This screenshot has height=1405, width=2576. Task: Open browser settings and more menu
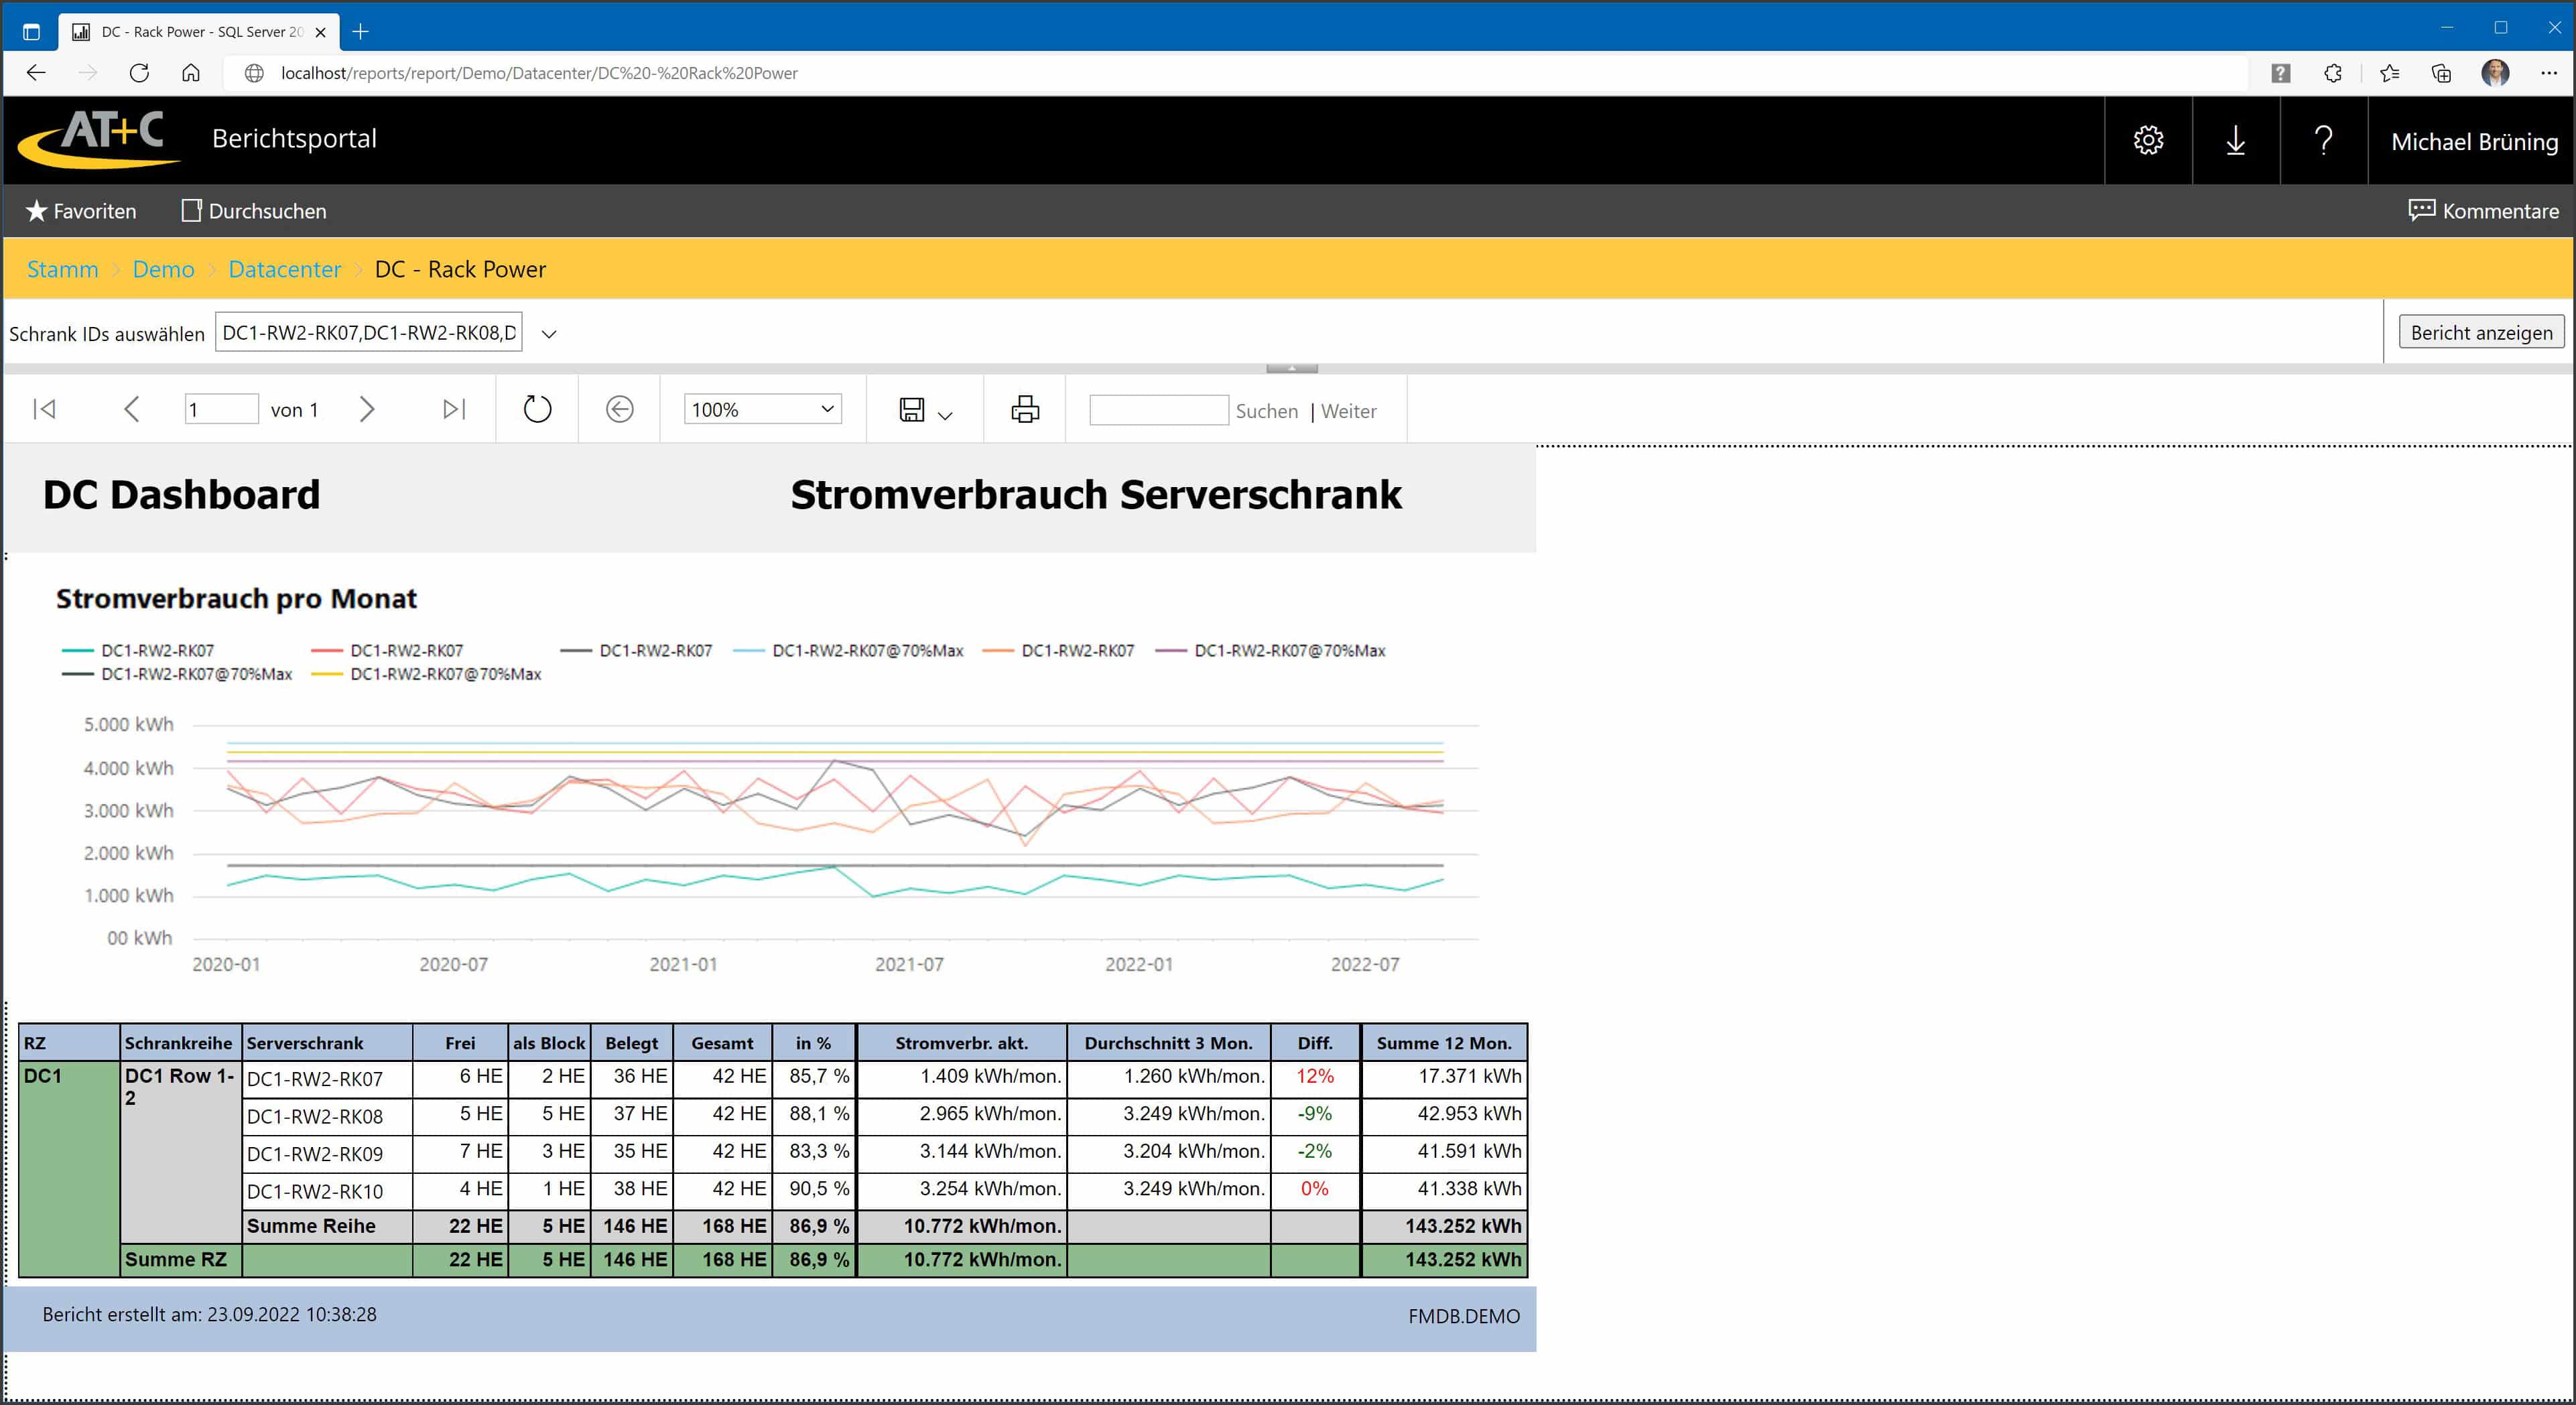coord(2549,73)
